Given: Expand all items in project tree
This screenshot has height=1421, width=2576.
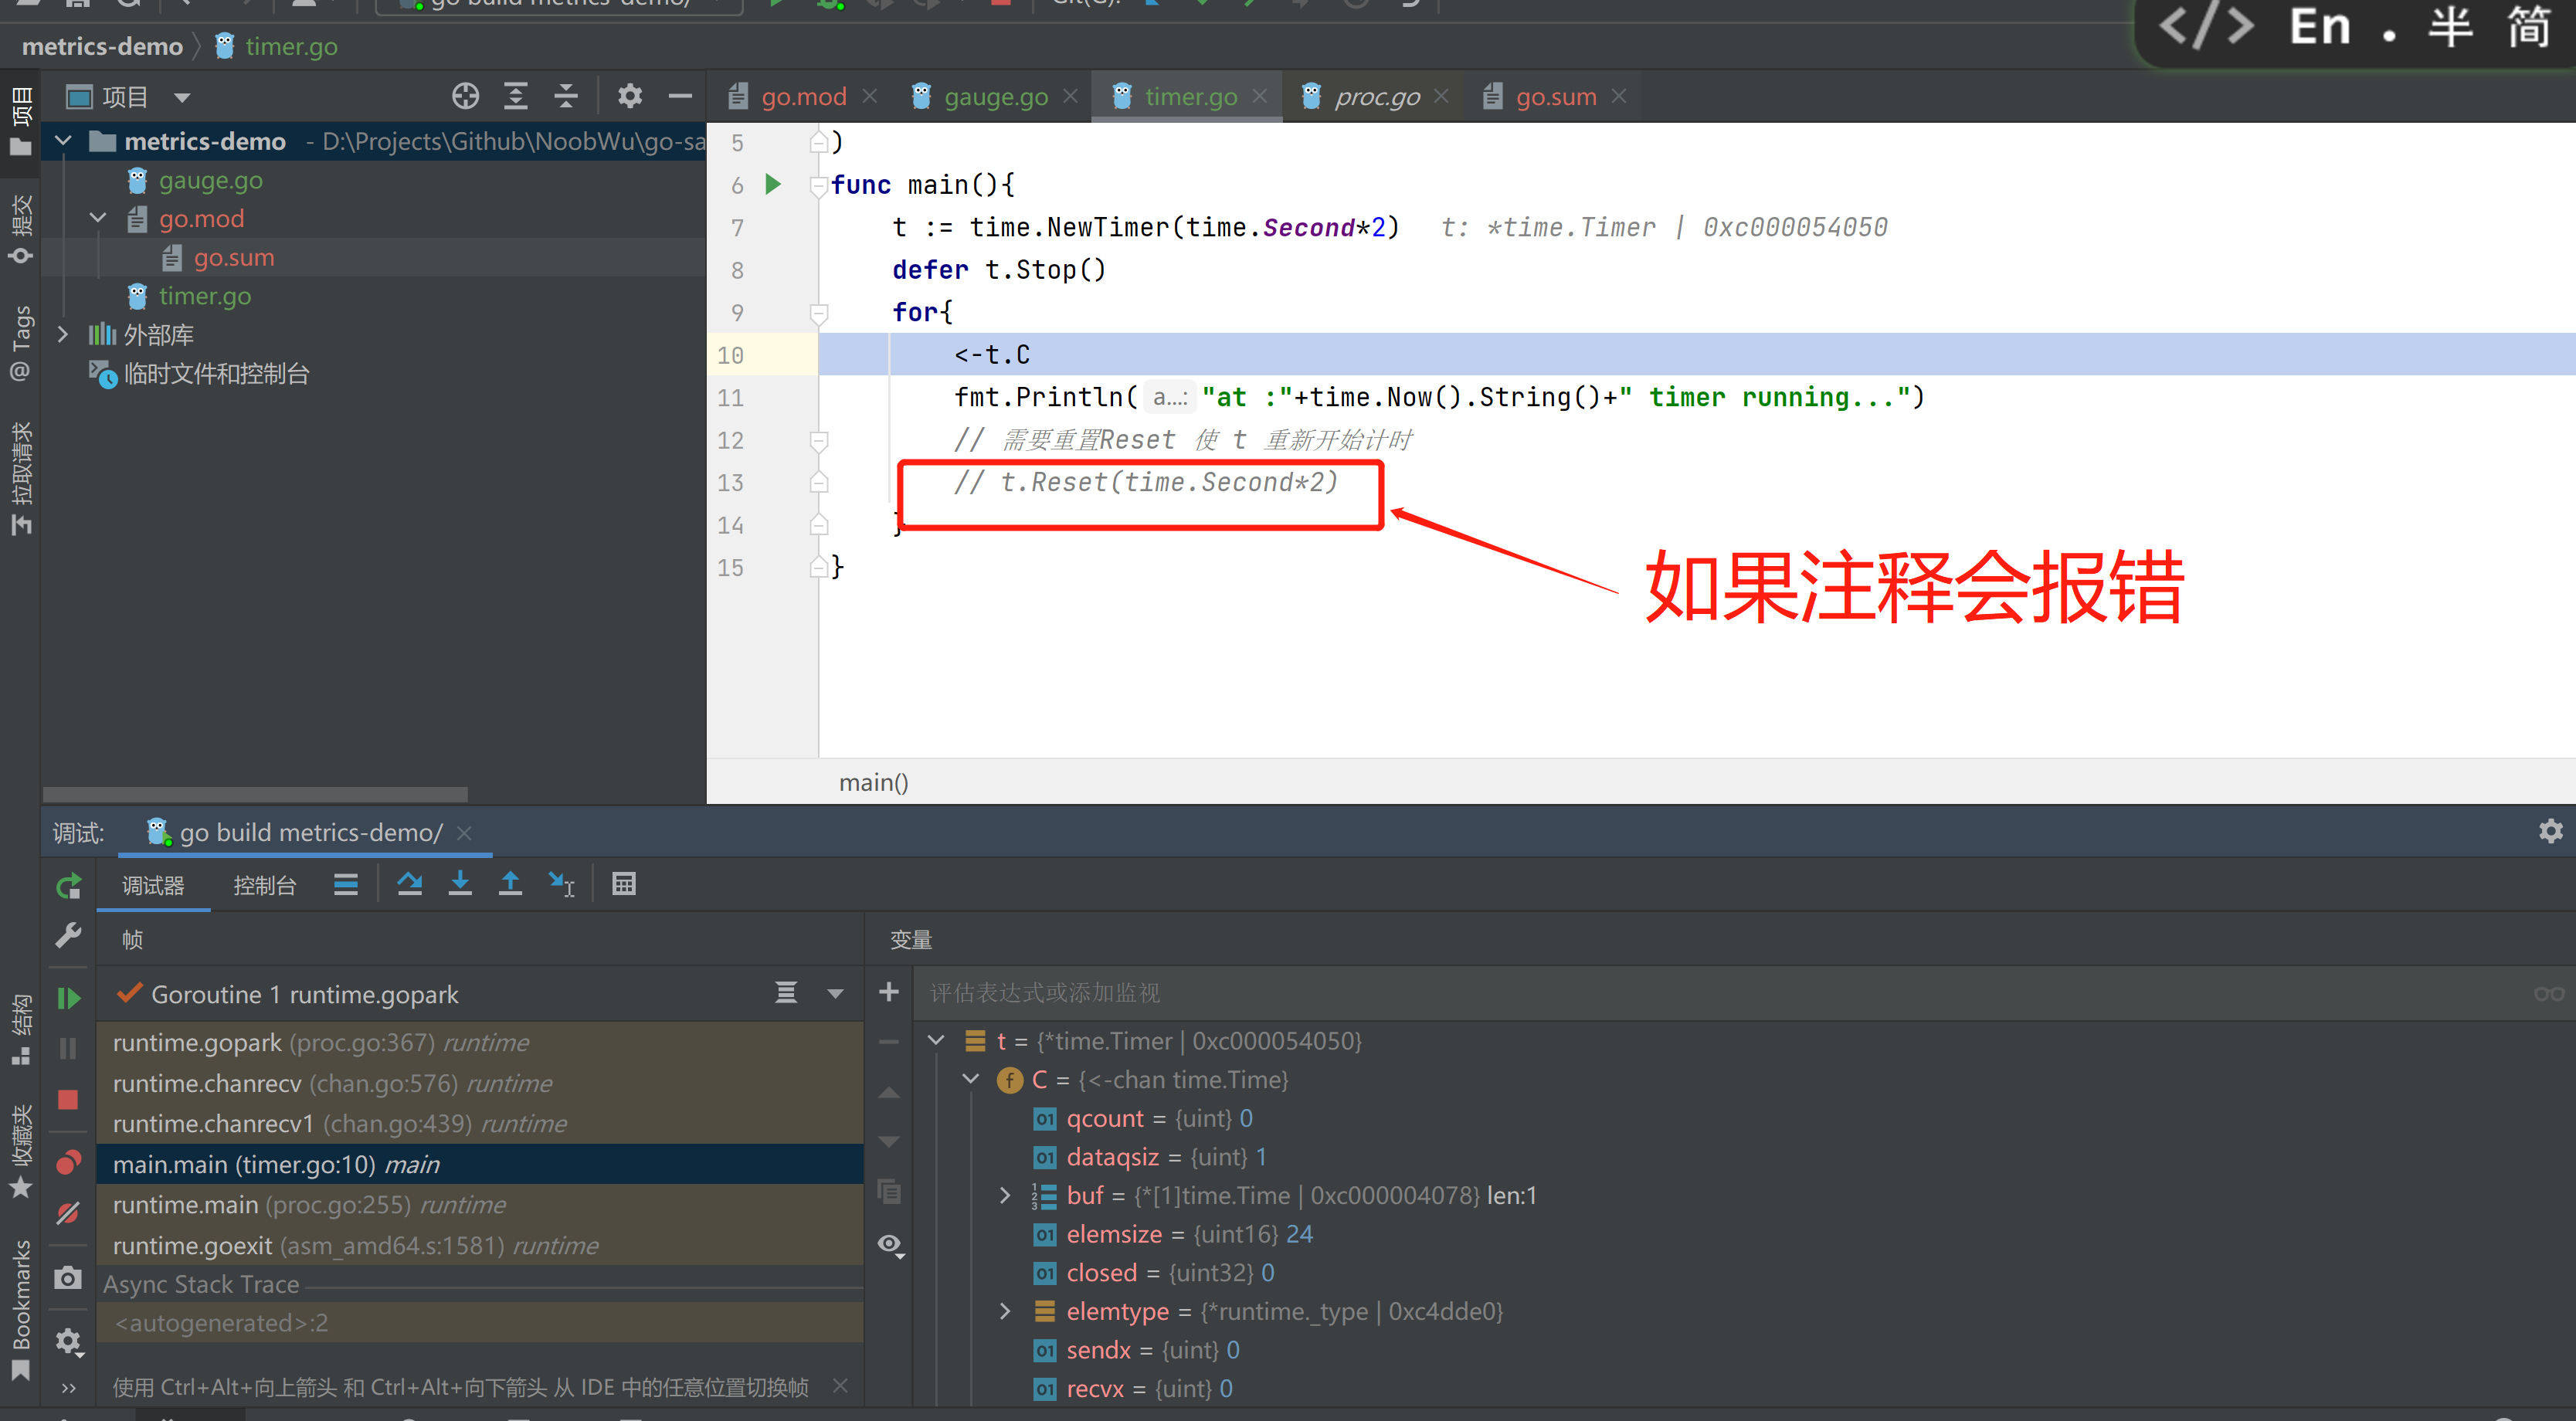Looking at the screenshot, I should point(515,96).
